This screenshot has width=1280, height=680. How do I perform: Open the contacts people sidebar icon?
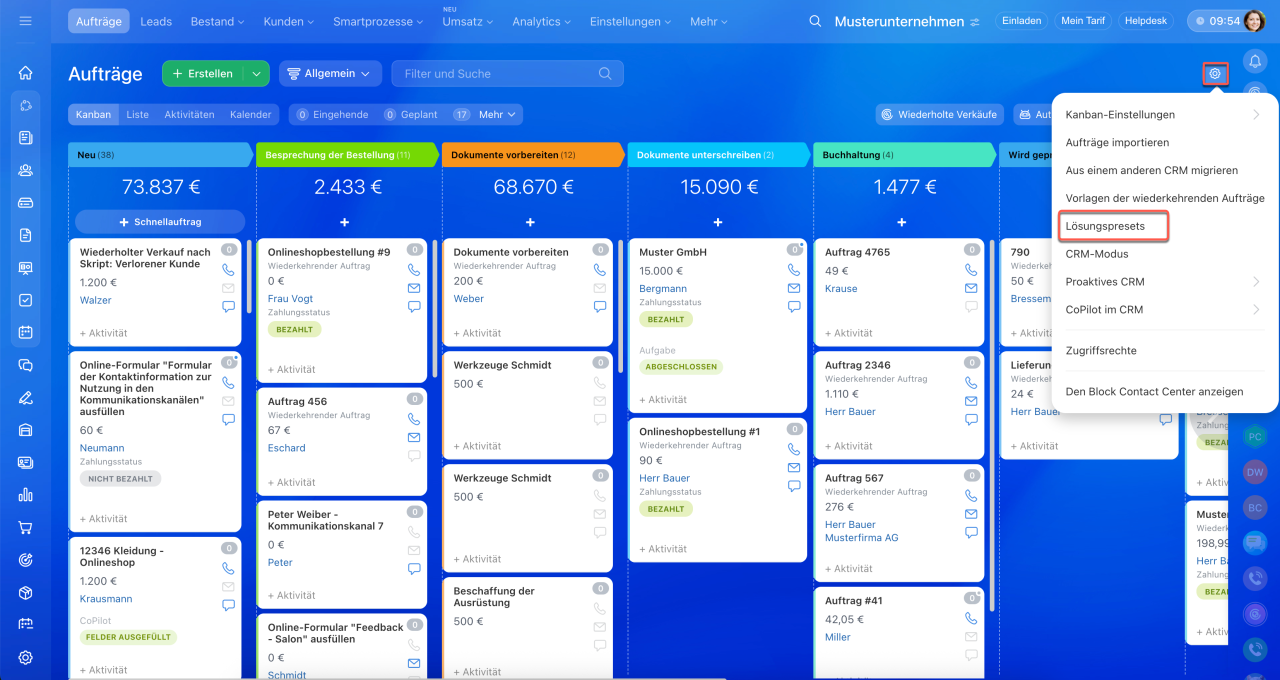(26, 170)
